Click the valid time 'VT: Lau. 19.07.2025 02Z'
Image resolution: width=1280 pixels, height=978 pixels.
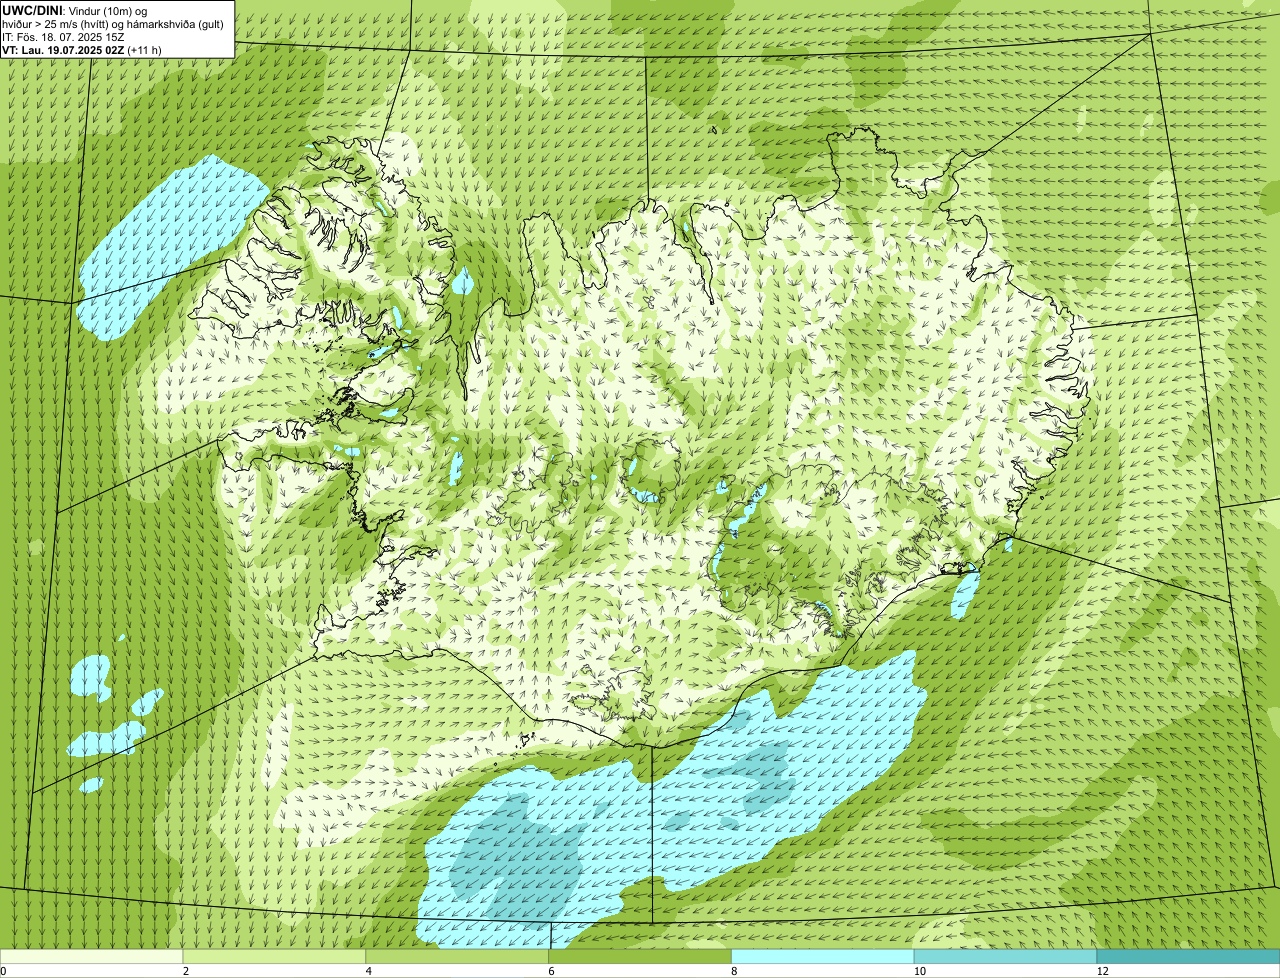(x=63, y=49)
